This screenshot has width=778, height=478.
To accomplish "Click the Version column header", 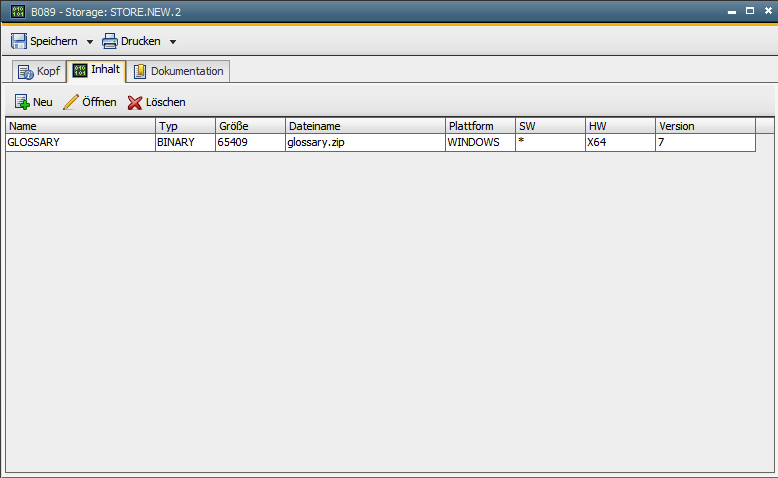I will pos(706,126).
